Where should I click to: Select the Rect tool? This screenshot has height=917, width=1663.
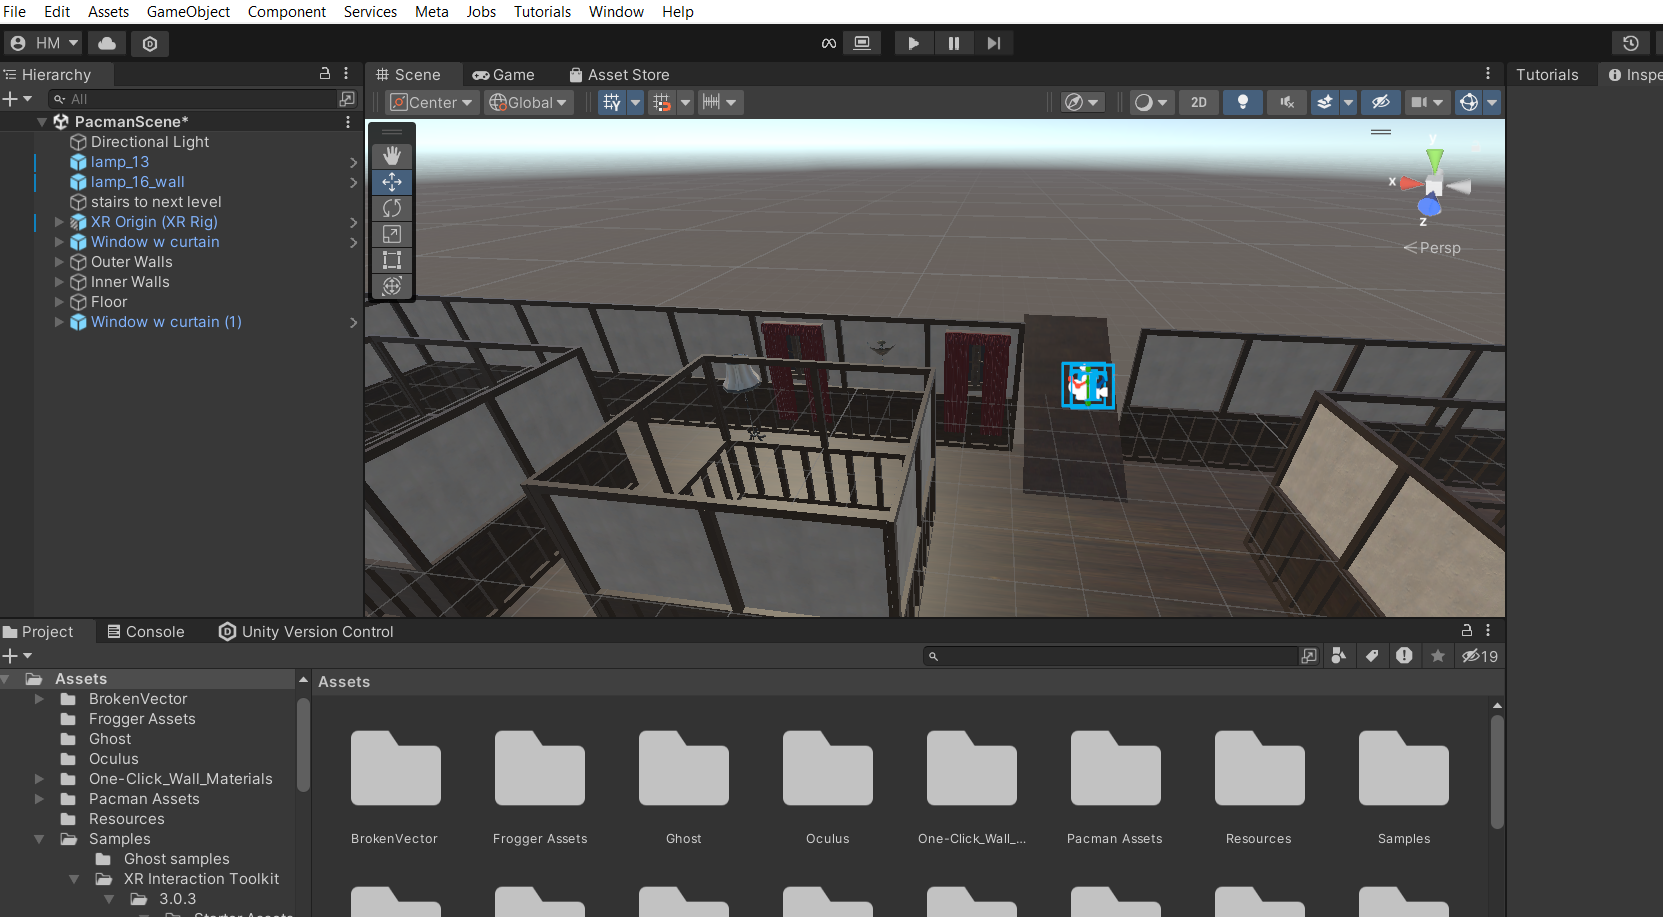[392, 260]
